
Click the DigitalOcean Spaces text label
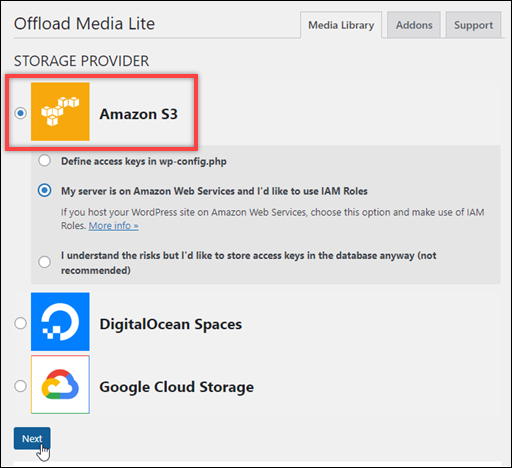(x=171, y=324)
